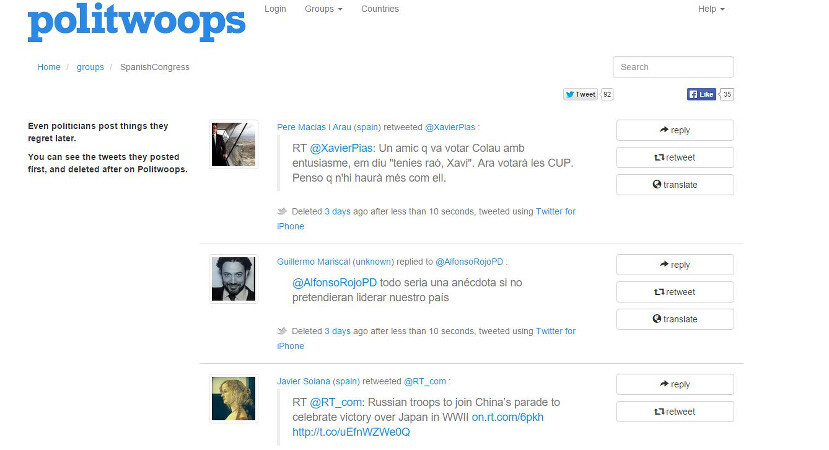829x450 pixels.
Task: Open the Groups dropdown menu
Action: coord(323,9)
